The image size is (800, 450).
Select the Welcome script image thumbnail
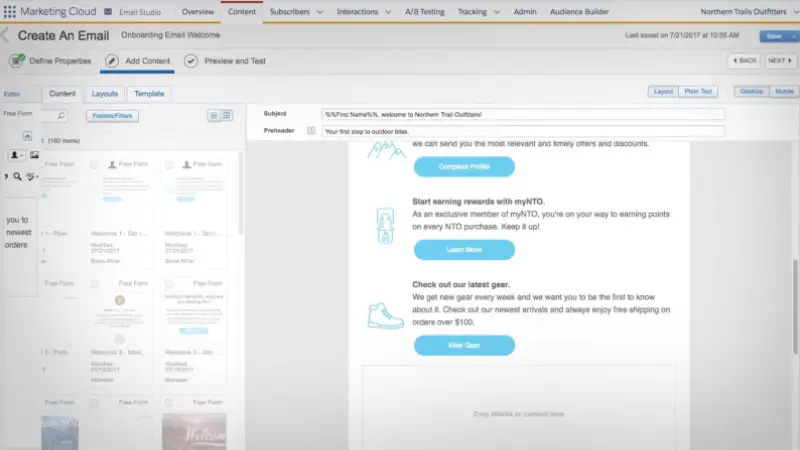(x=194, y=431)
